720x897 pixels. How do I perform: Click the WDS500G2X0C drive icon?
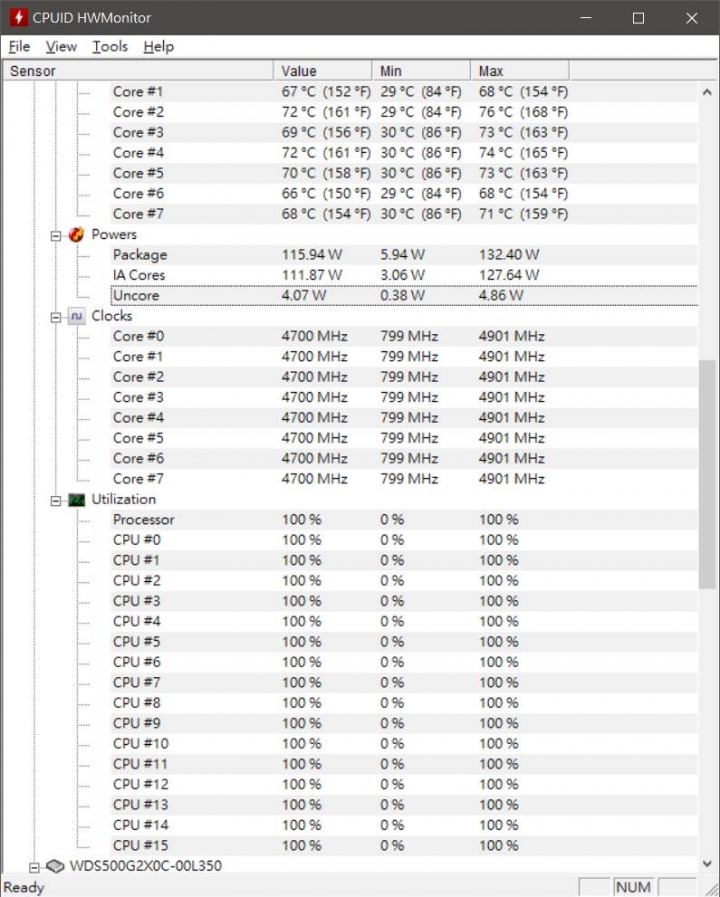click(55, 866)
